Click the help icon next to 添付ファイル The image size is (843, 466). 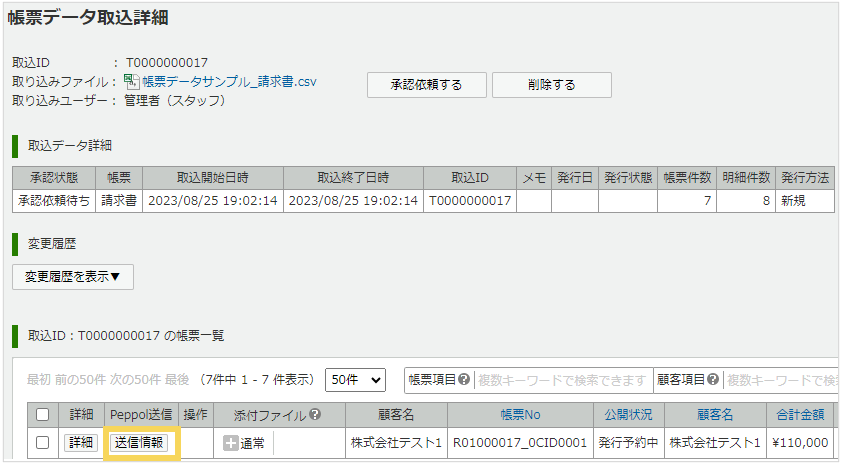[x=315, y=414]
